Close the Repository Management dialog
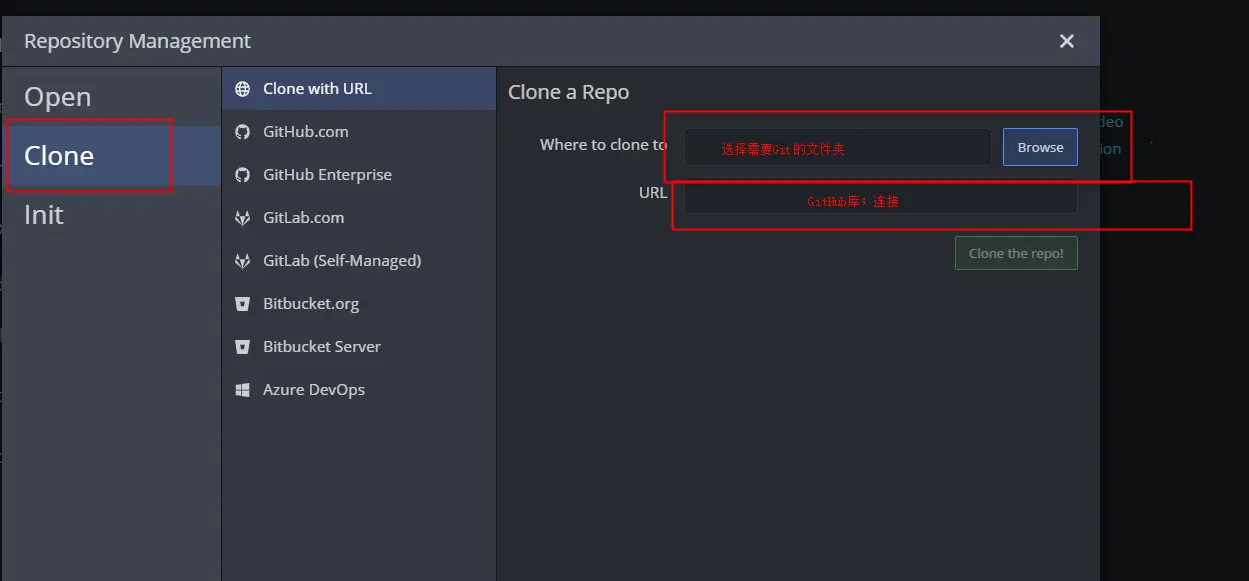The height and width of the screenshot is (581, 1249). point(1067,41)
